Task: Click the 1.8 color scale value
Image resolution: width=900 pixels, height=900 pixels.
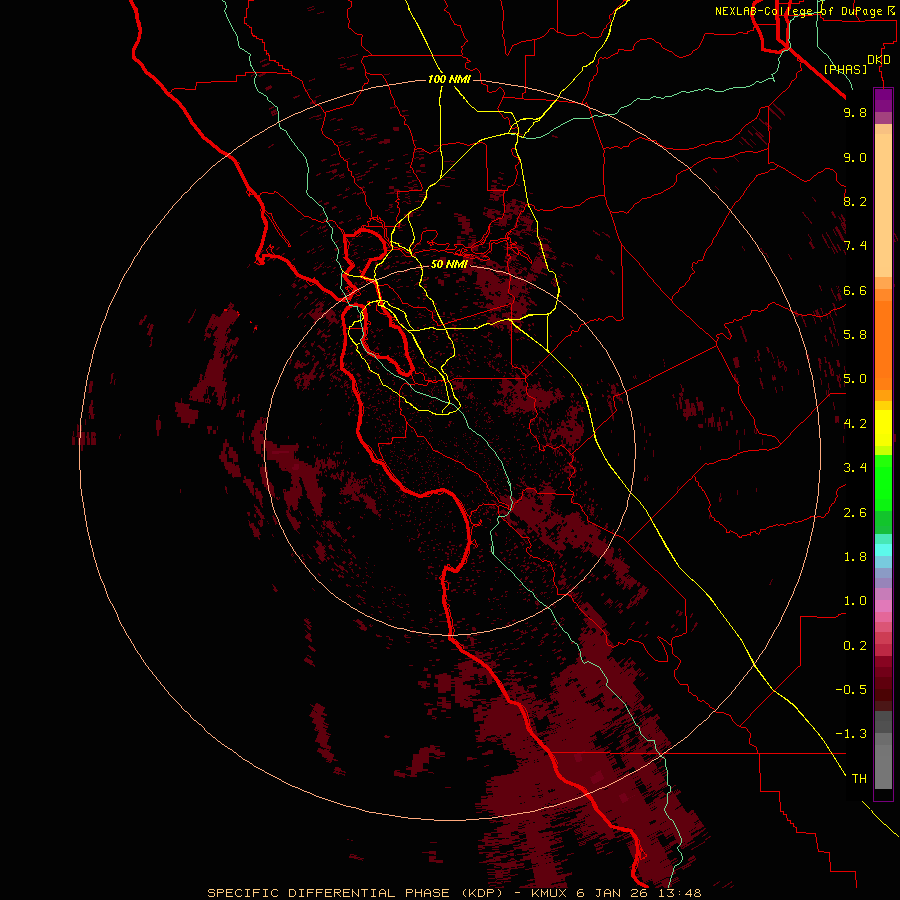Action: (855, 557)
